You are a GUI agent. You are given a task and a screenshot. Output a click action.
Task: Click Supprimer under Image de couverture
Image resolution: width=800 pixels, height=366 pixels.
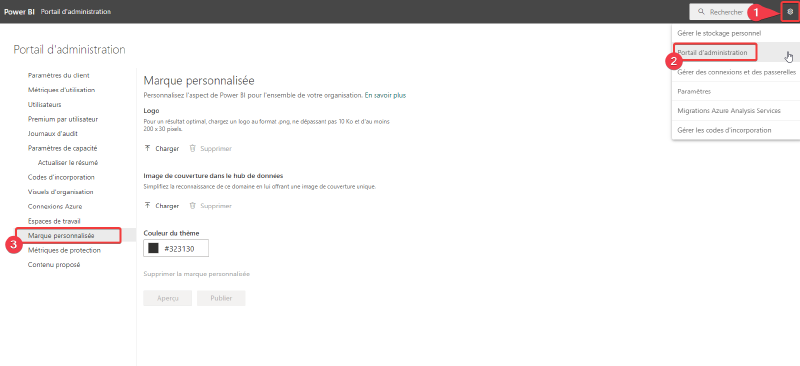pyautogui.click(x=216, y=206)
